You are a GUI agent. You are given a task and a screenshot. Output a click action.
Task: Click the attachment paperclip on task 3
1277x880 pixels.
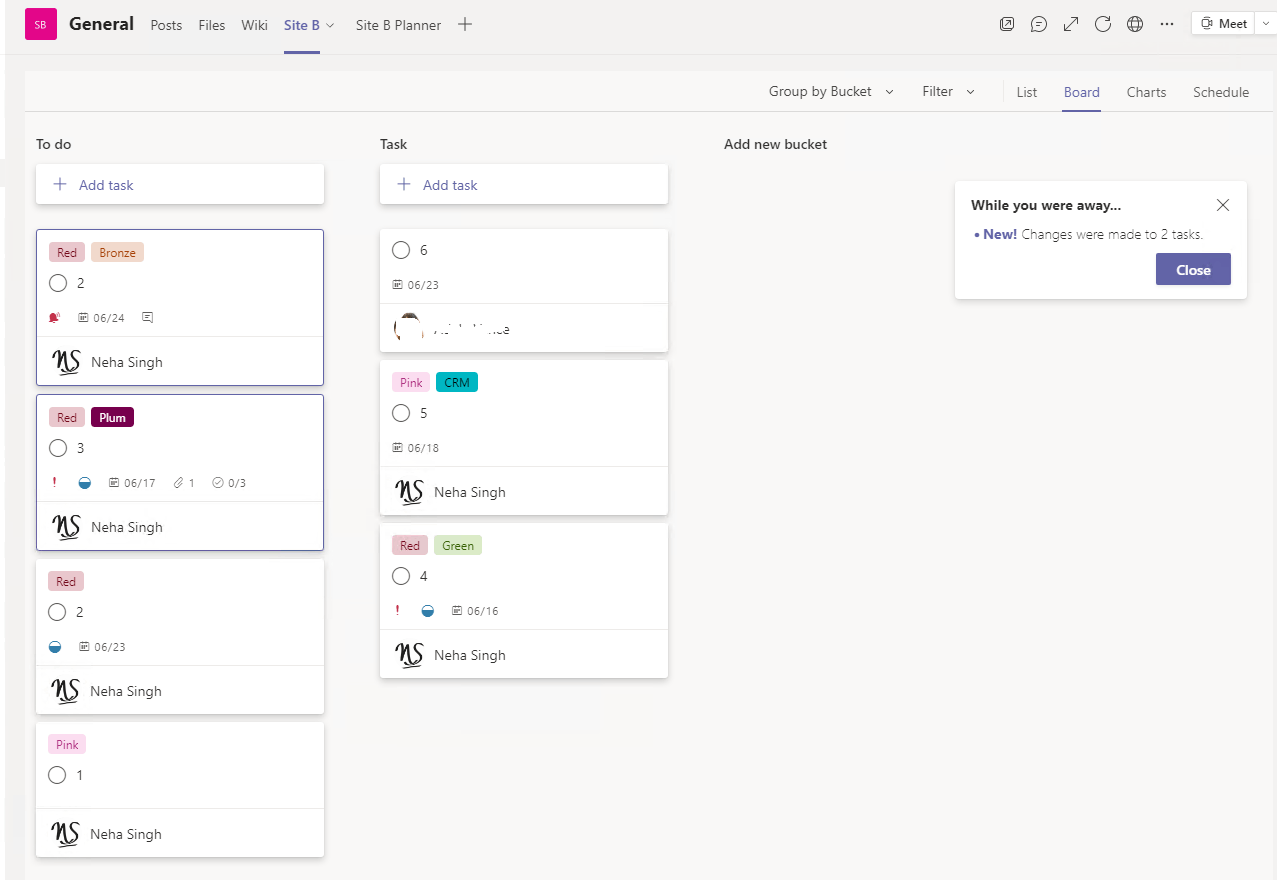pos(178,483)
